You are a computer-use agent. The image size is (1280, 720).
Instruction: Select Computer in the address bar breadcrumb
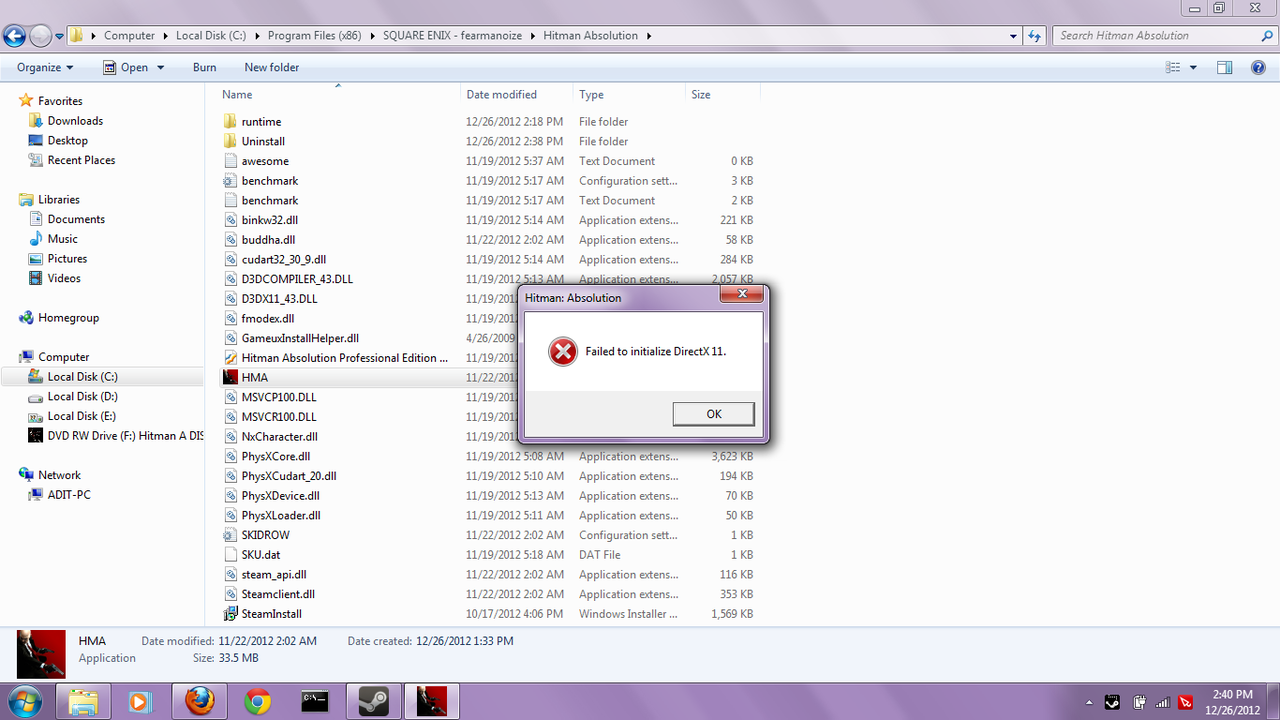click(130, 36)
